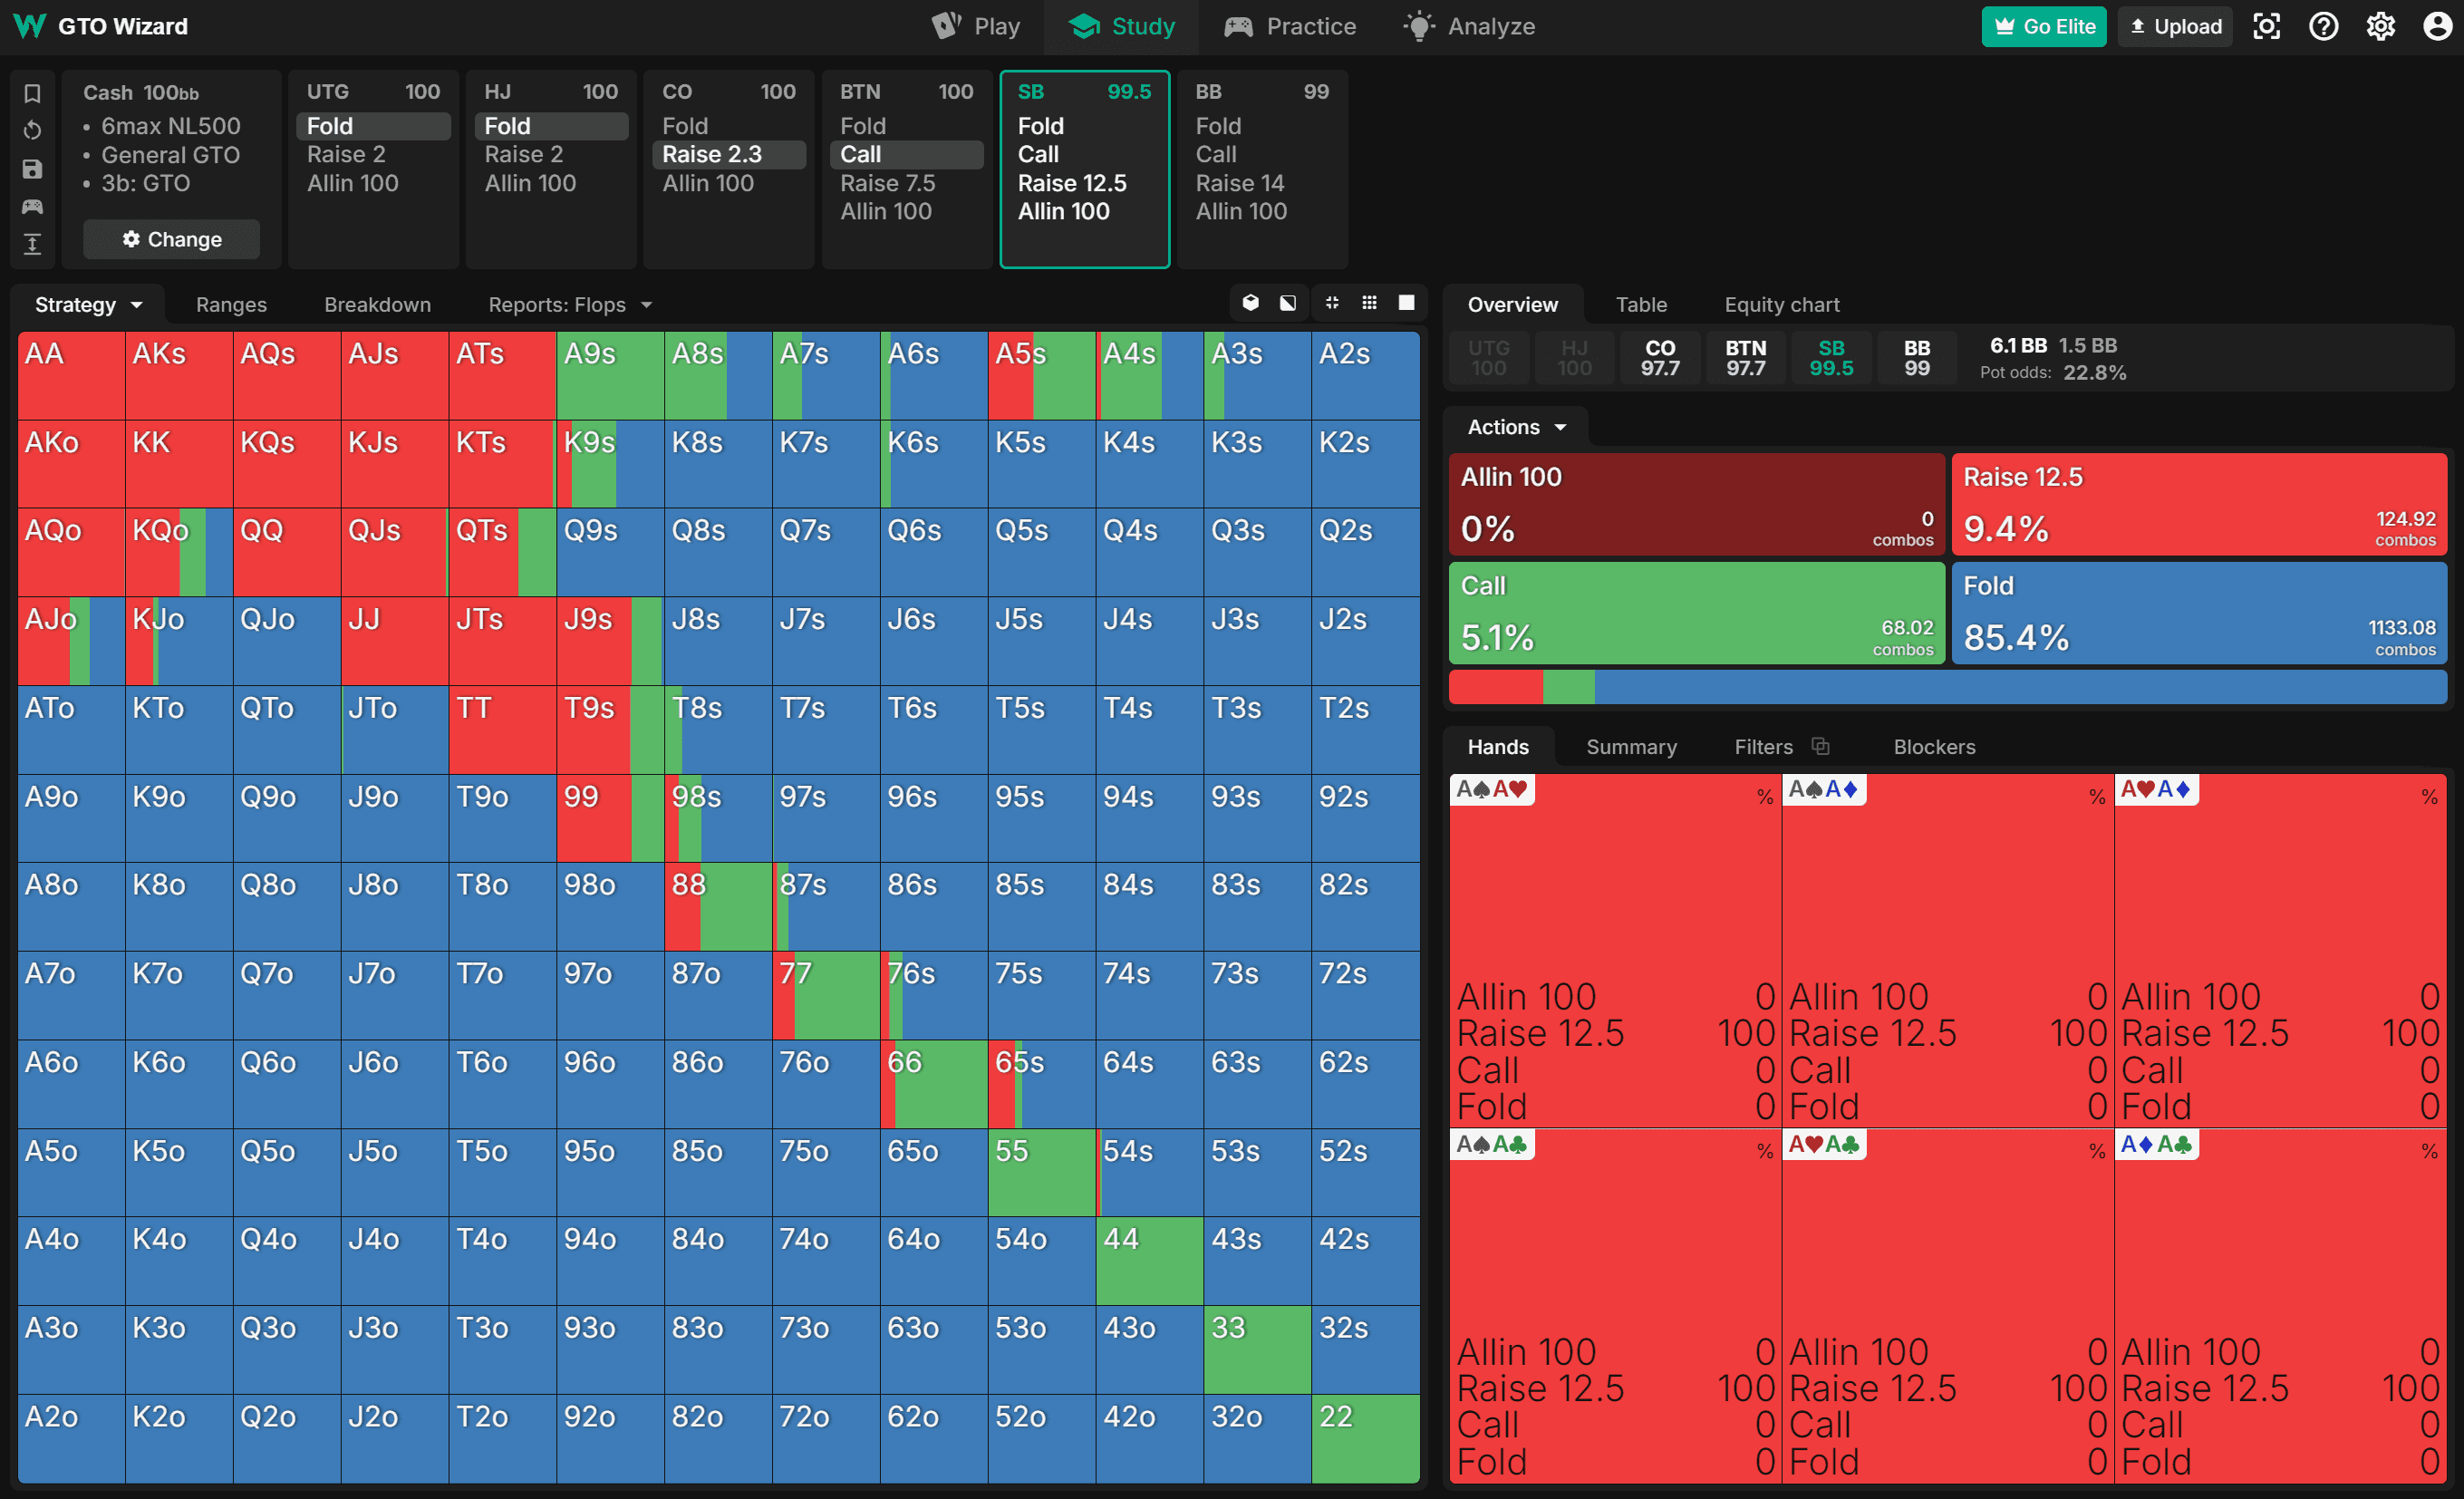Click the bookmark icon in left sidebar
2464x1499 pixels.
click(32, 93)
